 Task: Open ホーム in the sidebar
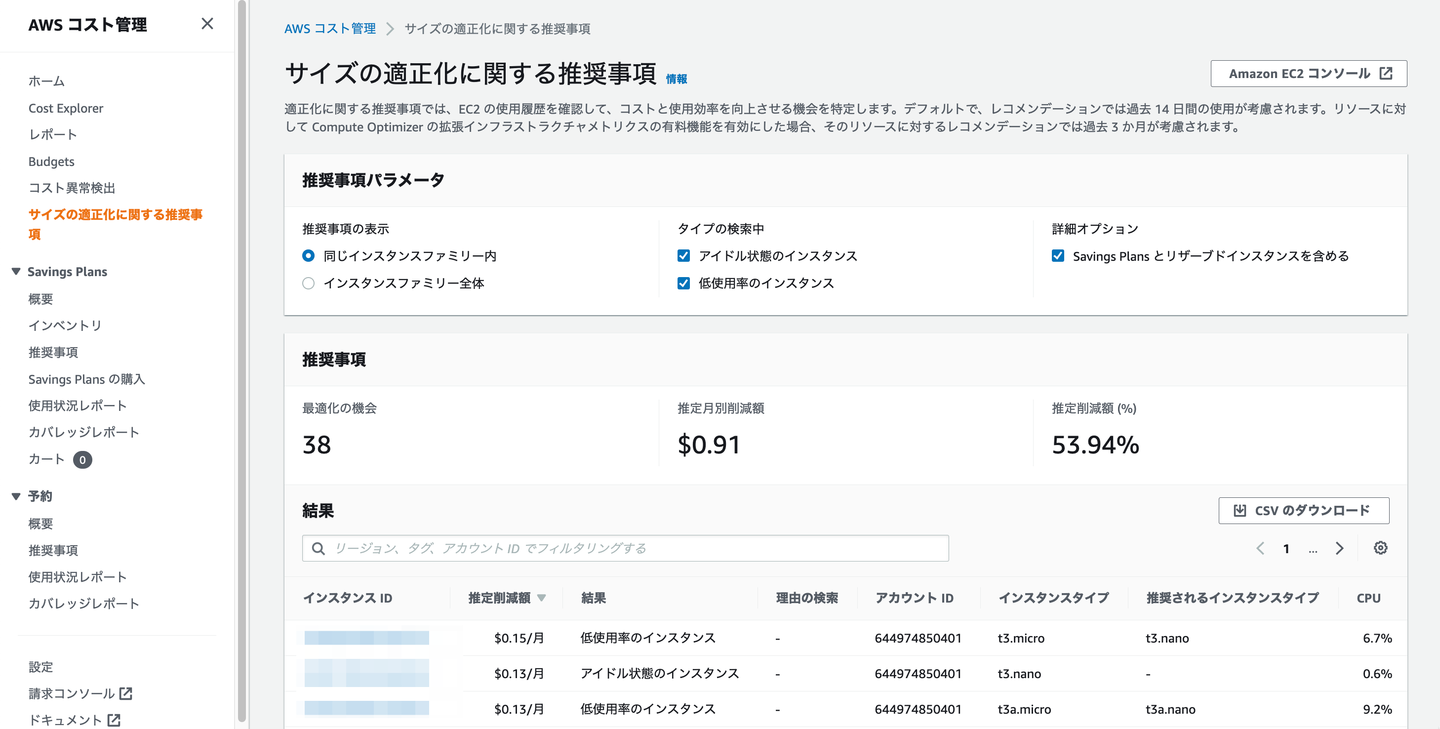[x=46, y=81]
